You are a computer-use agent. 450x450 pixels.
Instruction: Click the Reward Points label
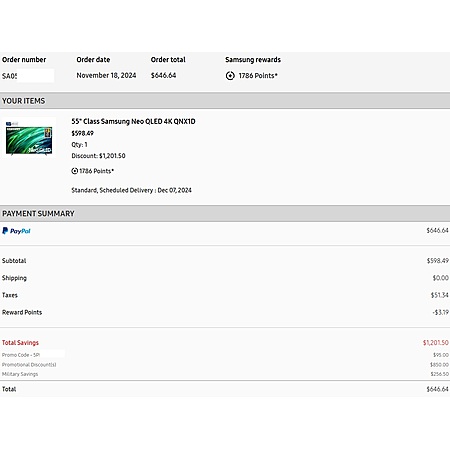coord(22,312)
